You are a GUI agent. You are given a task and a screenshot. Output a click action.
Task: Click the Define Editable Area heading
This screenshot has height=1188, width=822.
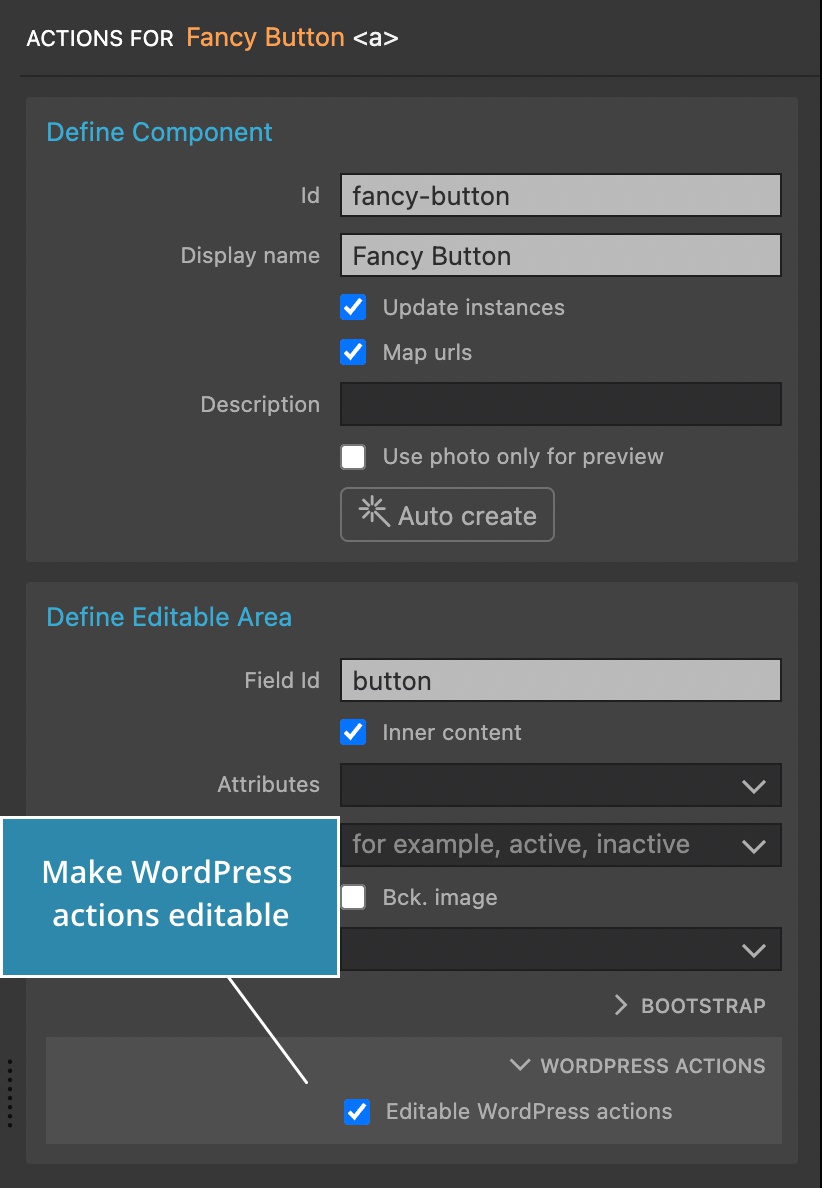pyautogui.click(x=169, y=617)
